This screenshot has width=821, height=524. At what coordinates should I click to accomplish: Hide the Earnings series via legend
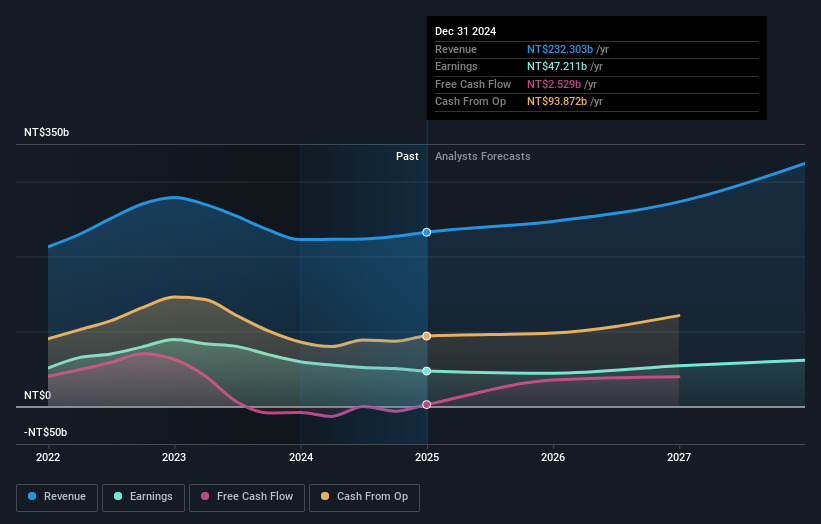[143, 496]
